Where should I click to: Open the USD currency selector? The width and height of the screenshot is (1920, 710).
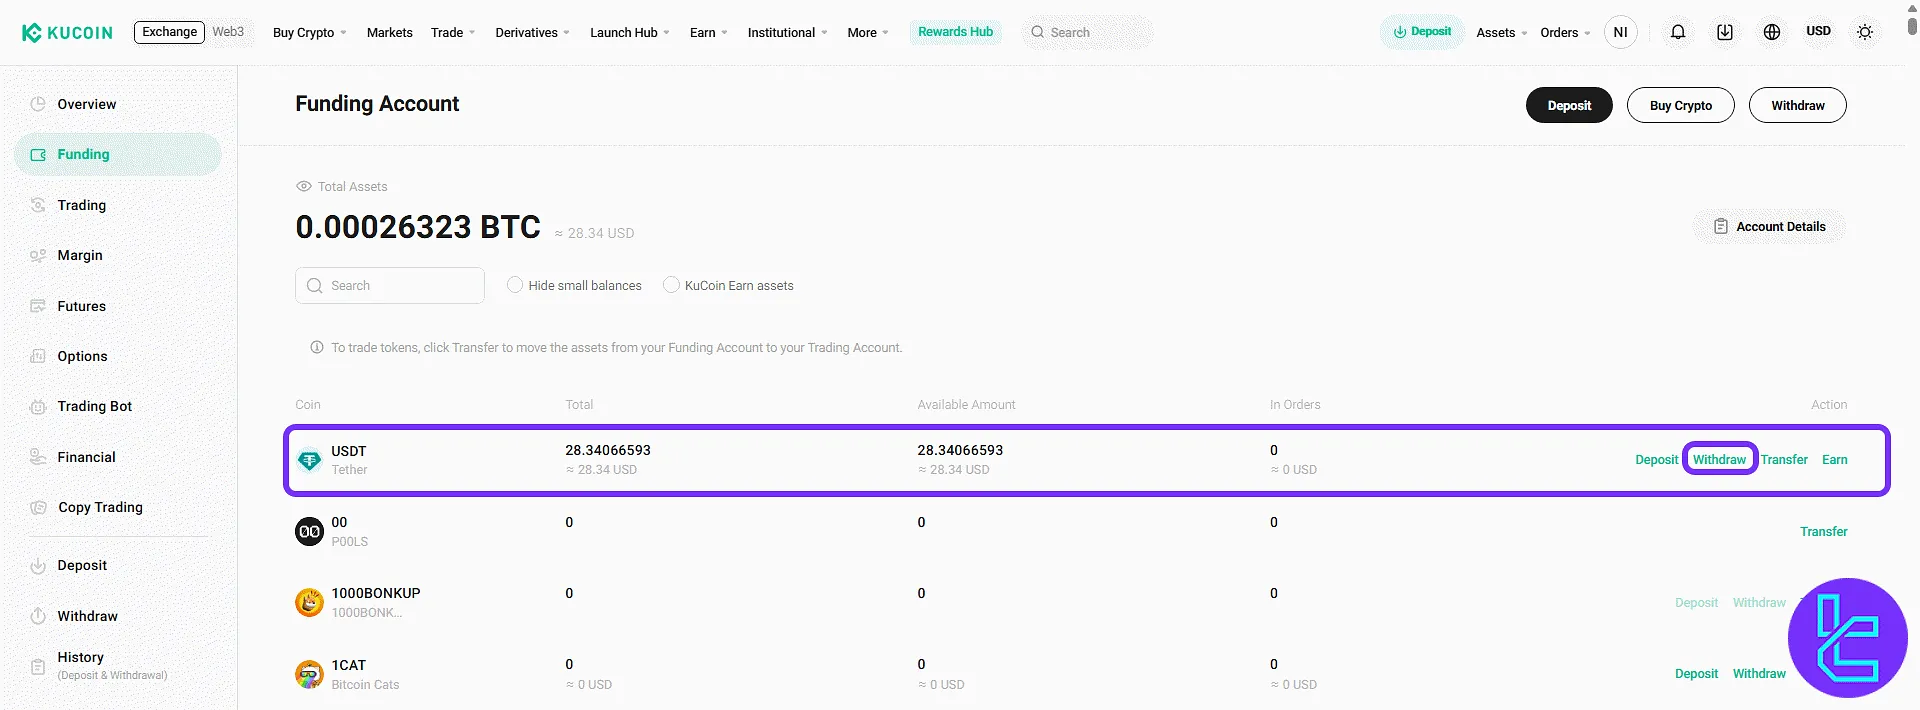pyautogui.click(x=1819, y=31)
